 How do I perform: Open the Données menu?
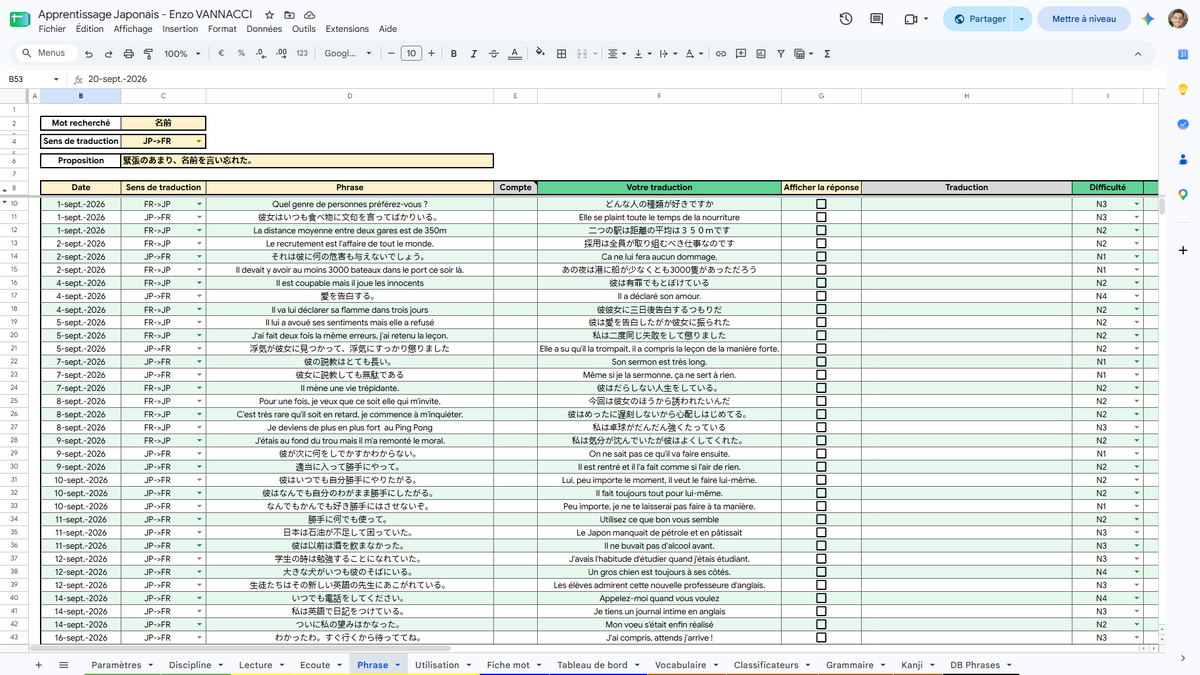[x=264, y=29]
